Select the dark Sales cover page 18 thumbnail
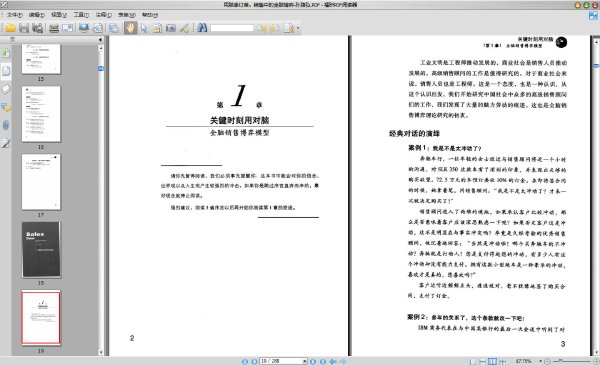This screenshot has width=600, height=366. point(41,250)
